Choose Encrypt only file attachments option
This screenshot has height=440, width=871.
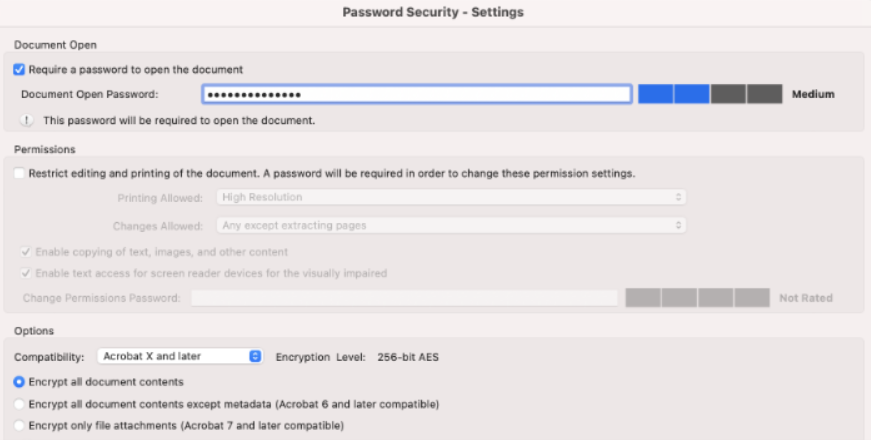coord(20,425)
